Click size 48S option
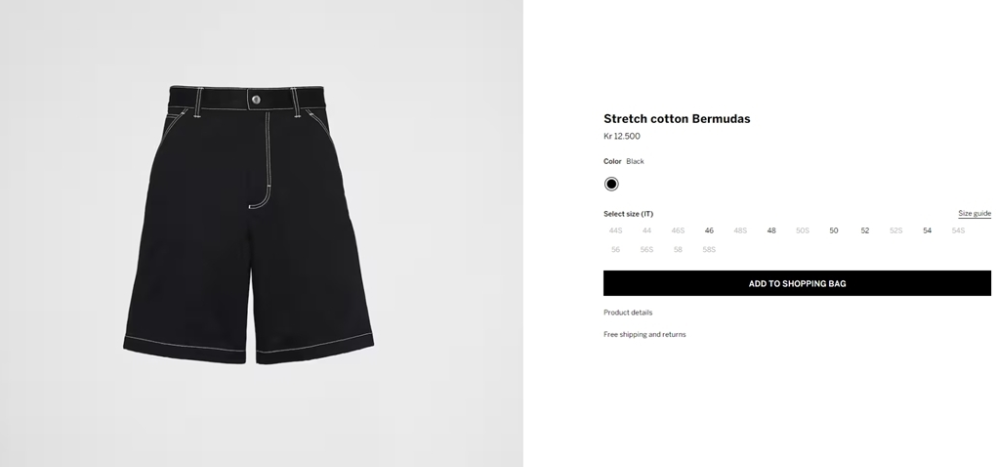Screen dimensions: 996x467 point(740,231)
